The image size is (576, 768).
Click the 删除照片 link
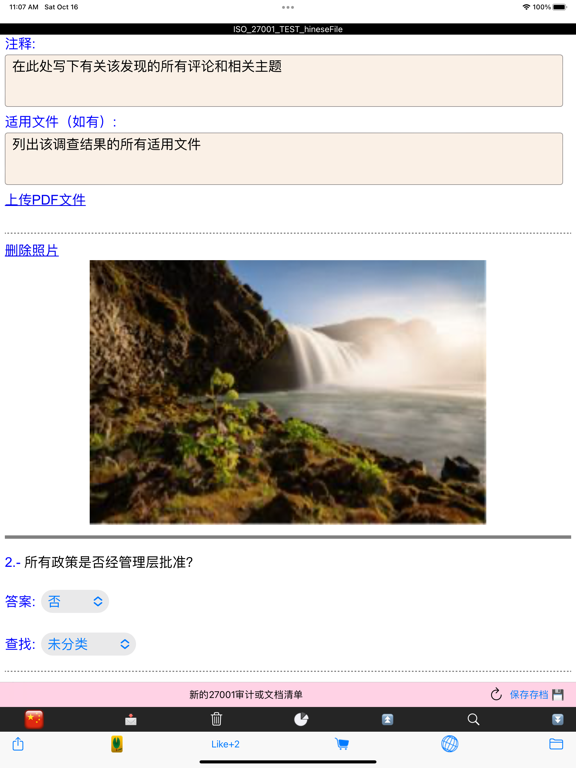coord(32,250)
